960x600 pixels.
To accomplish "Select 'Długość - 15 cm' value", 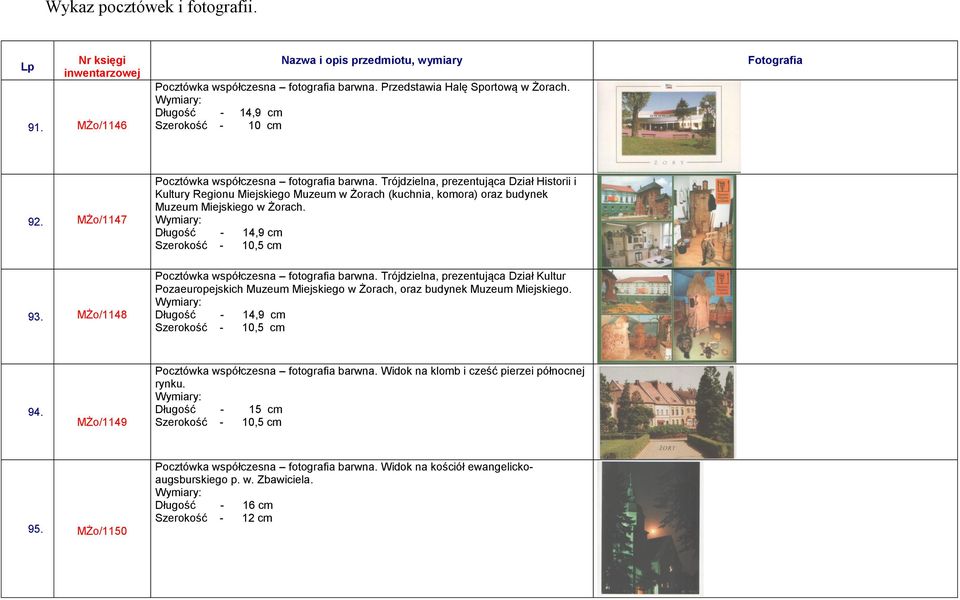I will 219,410.
